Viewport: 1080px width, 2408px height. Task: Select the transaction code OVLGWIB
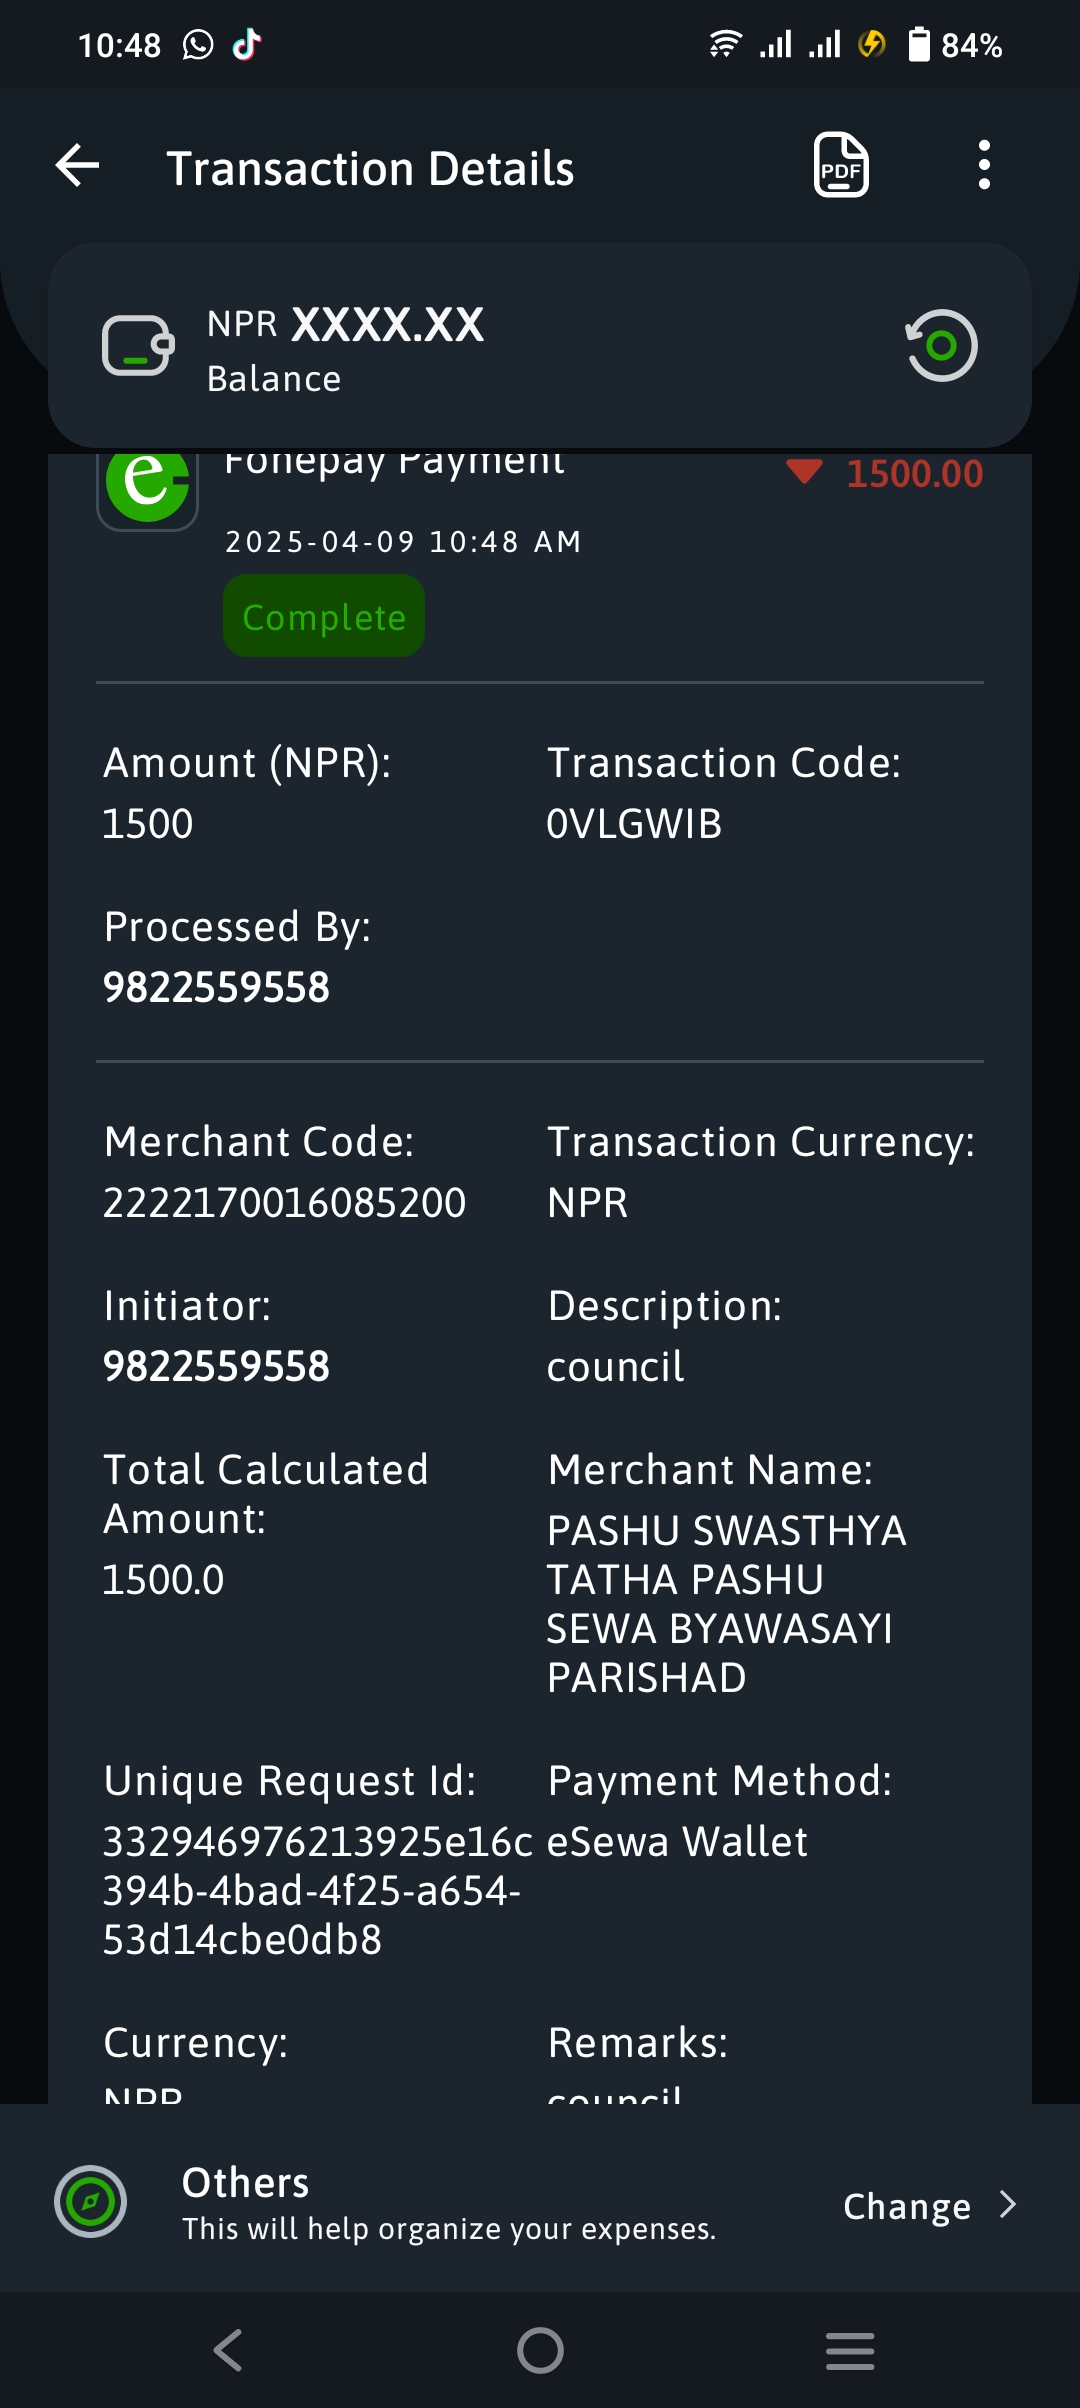(x=634, y=825)
